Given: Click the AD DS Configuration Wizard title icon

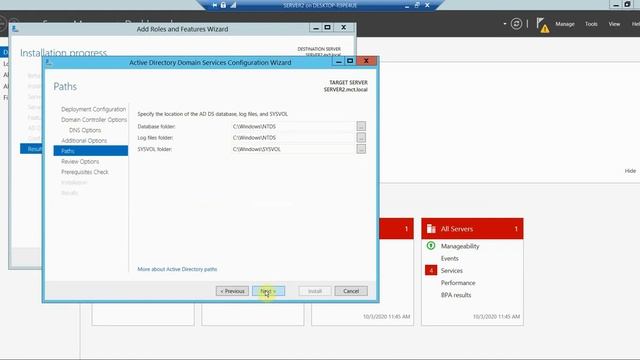Looking at the screenshot, I should (49, 62).
